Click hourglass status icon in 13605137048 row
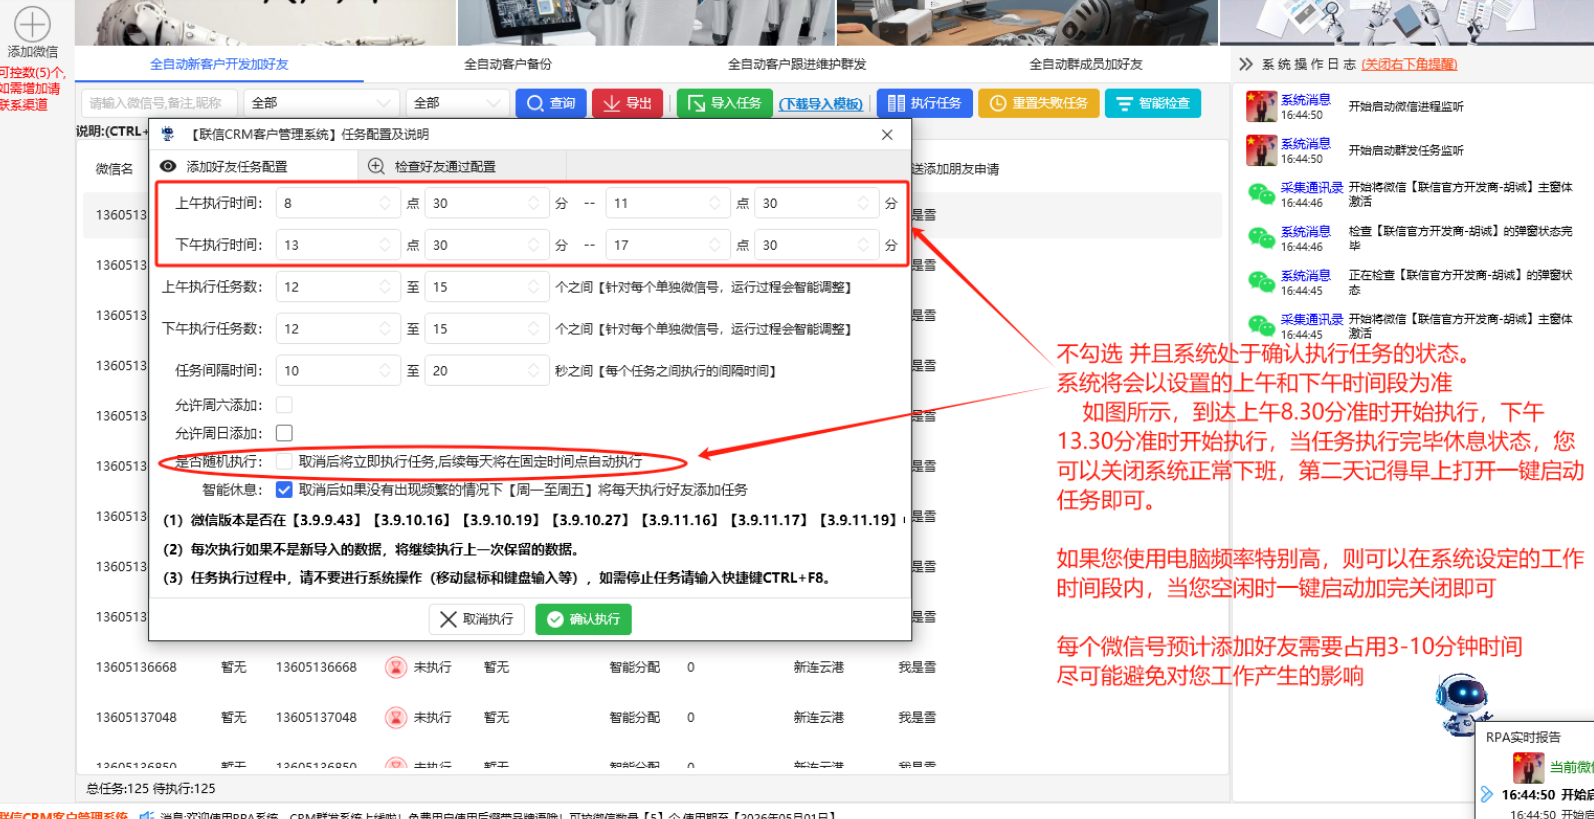 [396, 717]
